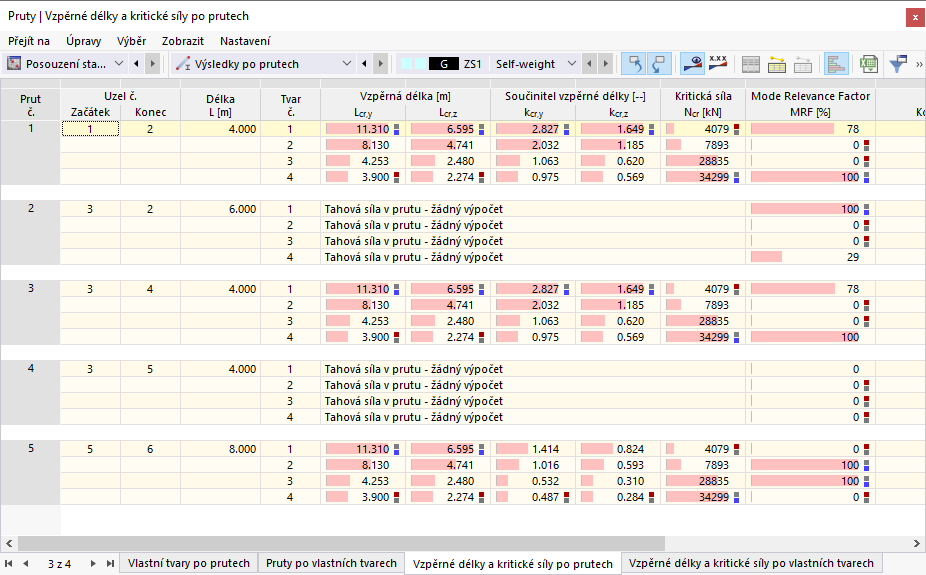
Task: Go to previous result table beside Výsledky po prutech
Action: 364,64
